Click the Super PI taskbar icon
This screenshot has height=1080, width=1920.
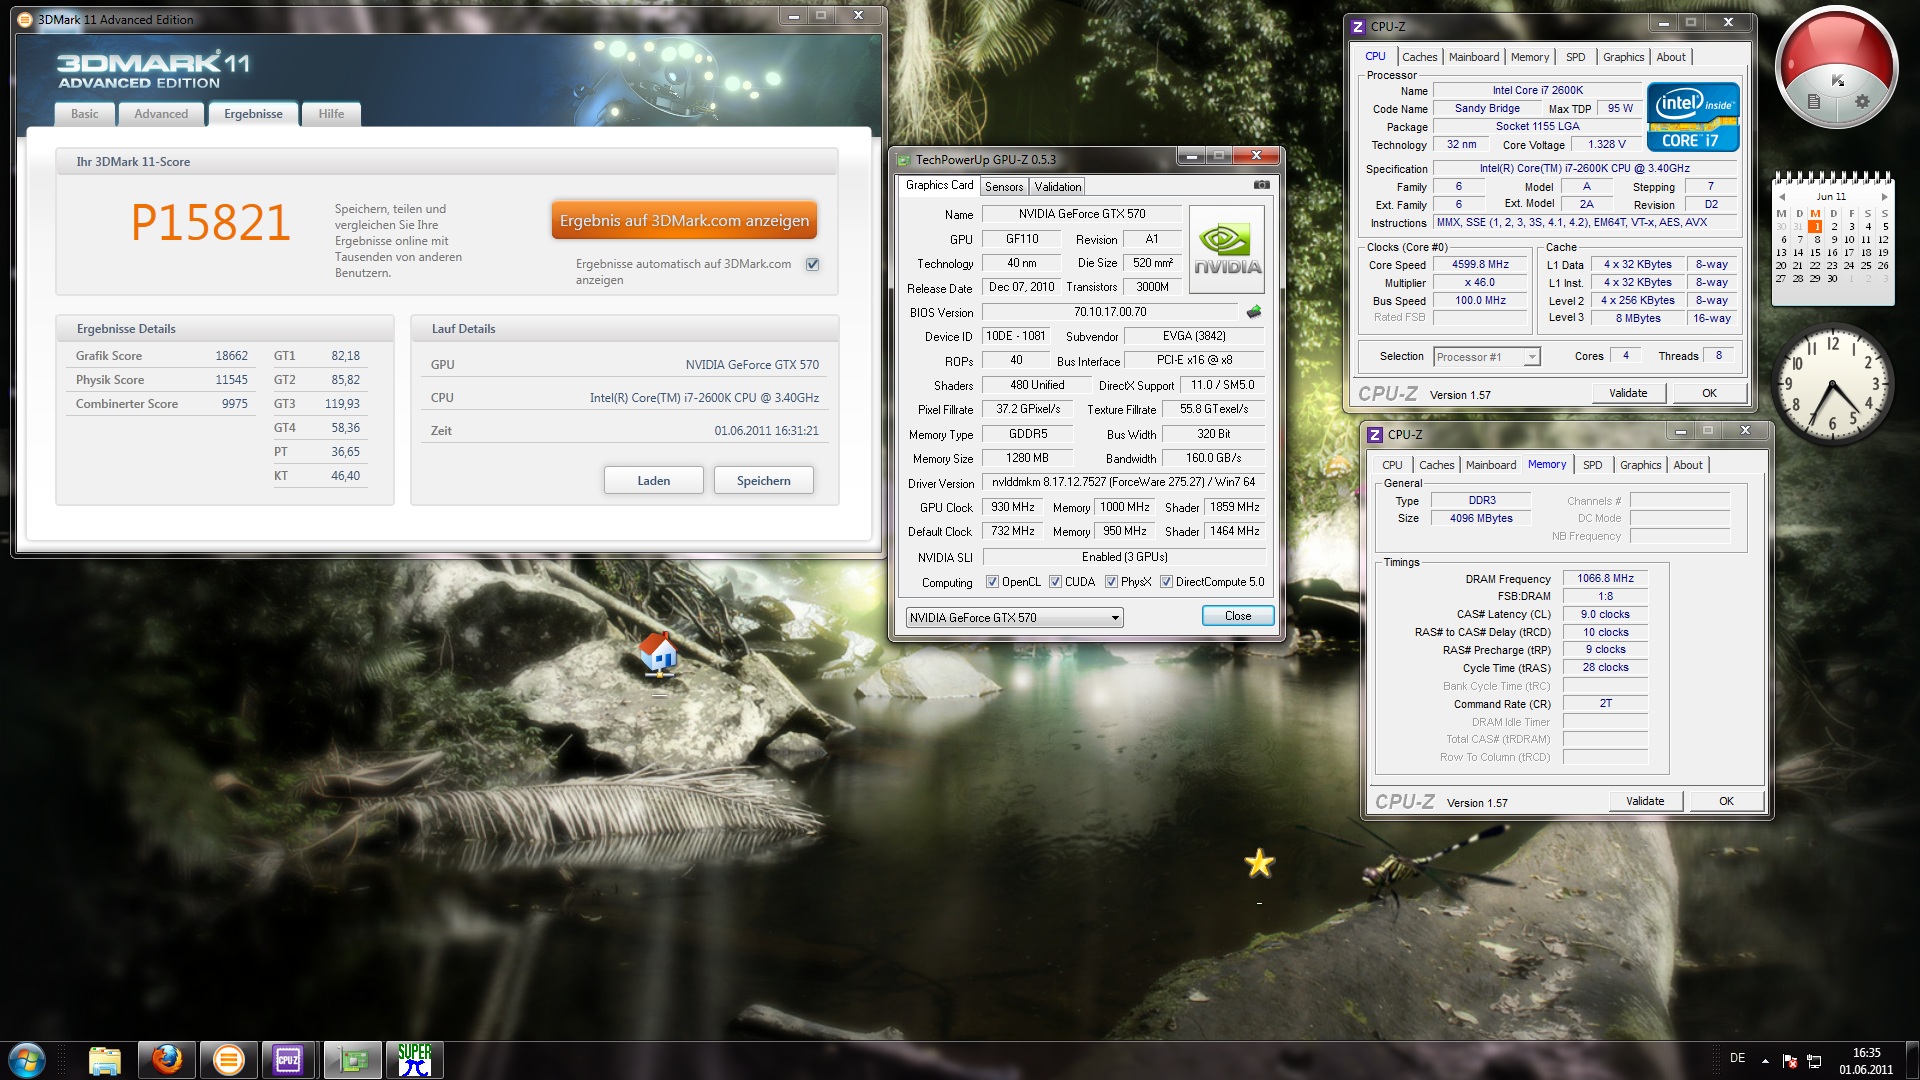414,1059
